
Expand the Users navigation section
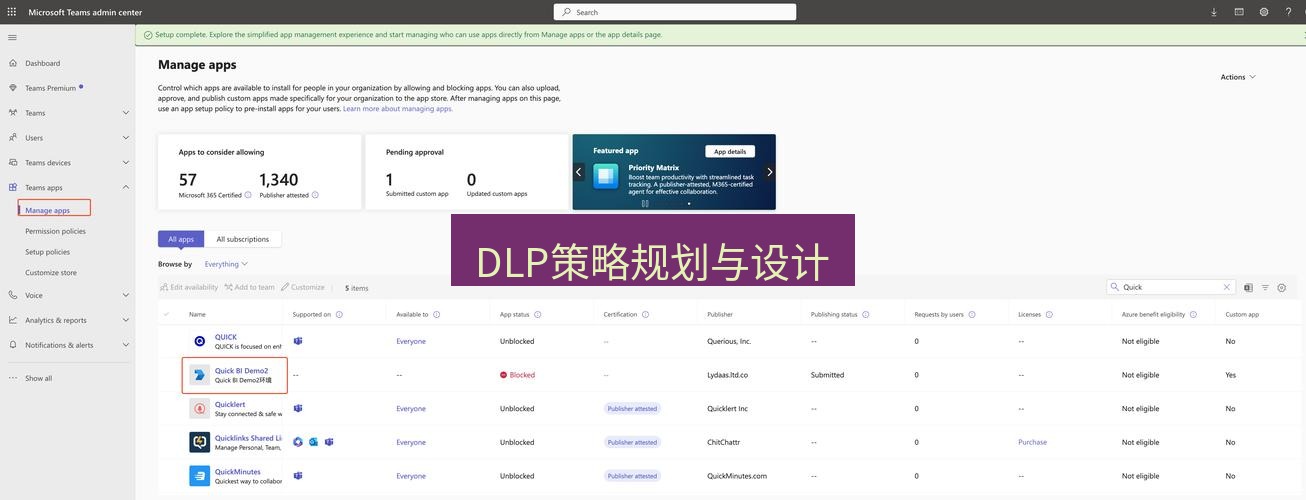click(x=126, y=138)
